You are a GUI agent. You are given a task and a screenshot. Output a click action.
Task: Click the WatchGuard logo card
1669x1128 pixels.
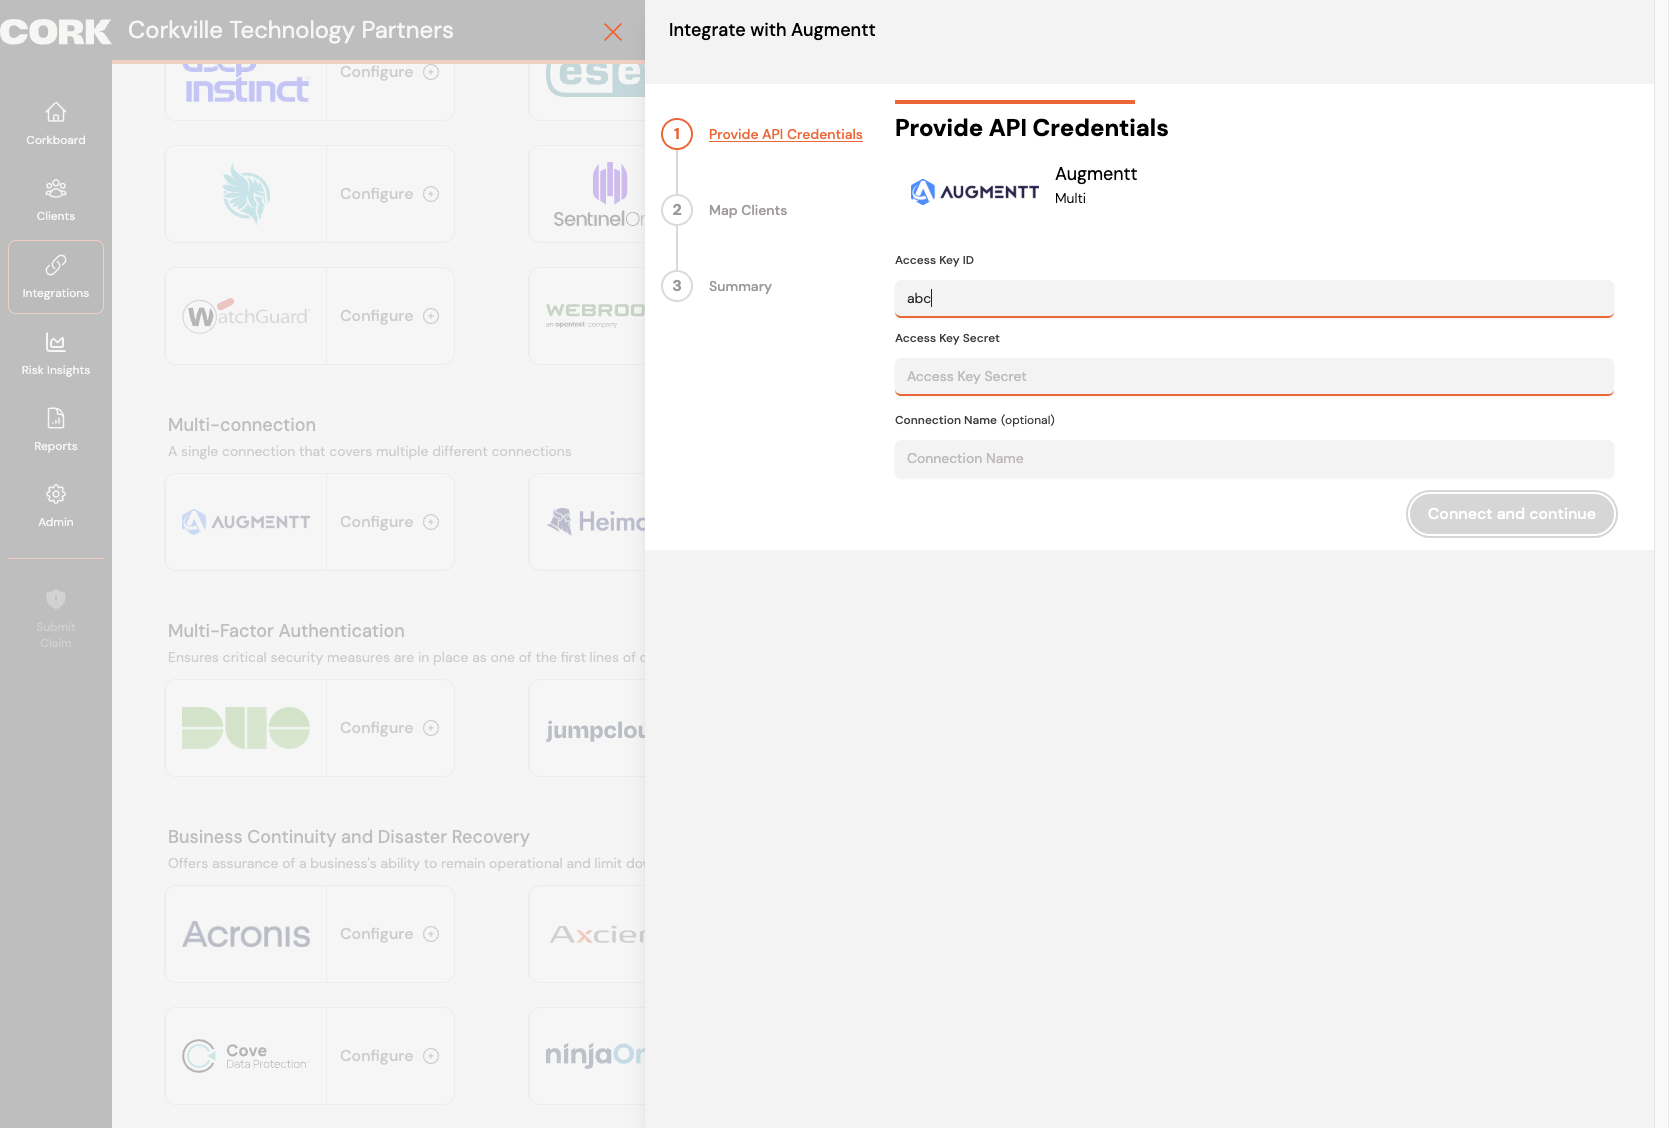[x=246, y=316]
